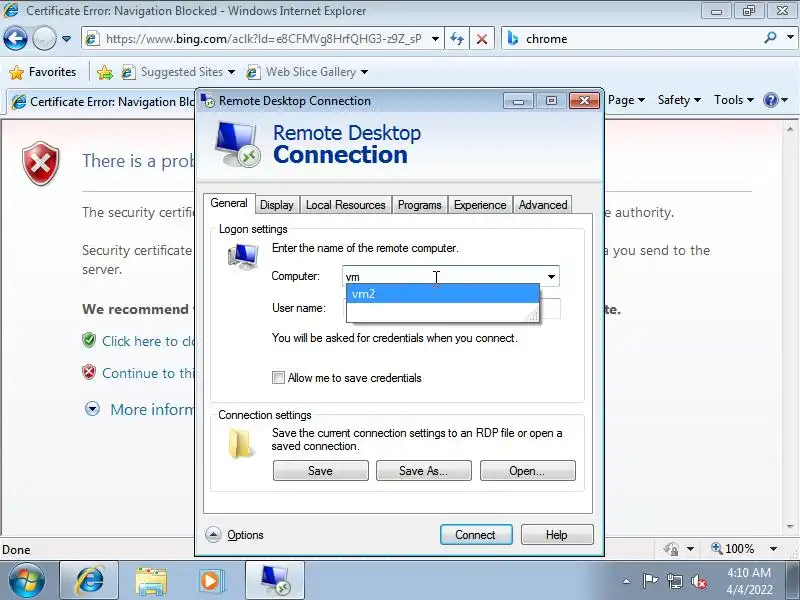The width and height of the screenshot is (800, 600).
Task: Click the Save As... button
Action: pyautogui.click(x=423, y=470)
